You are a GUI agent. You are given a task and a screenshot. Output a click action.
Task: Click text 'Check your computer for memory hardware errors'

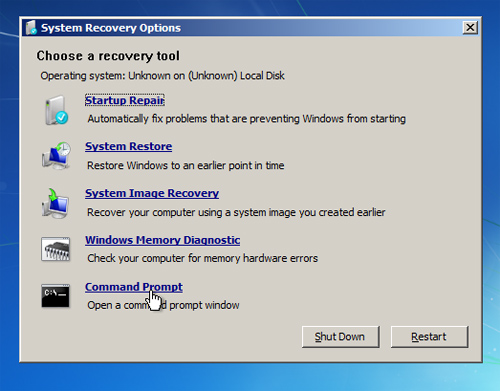[203, 258]
